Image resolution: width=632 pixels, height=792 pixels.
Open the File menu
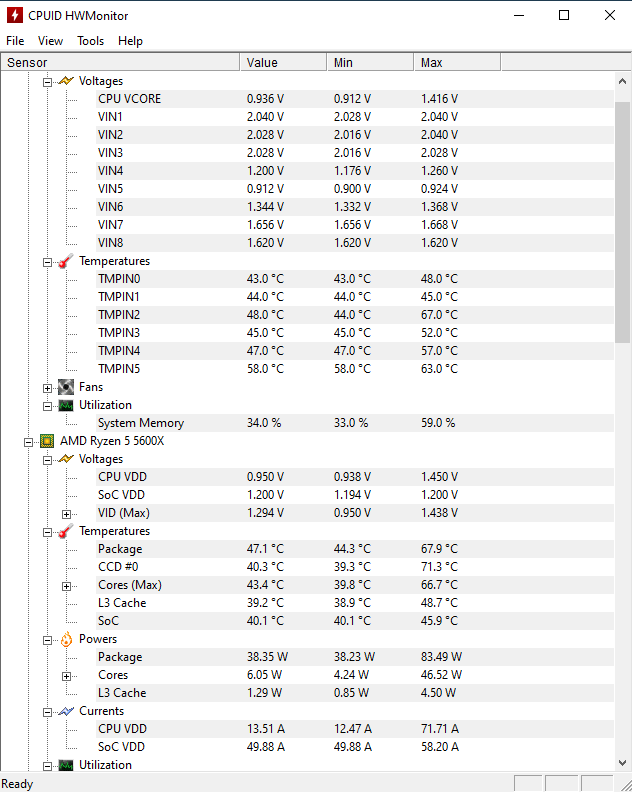coord(15,41)
